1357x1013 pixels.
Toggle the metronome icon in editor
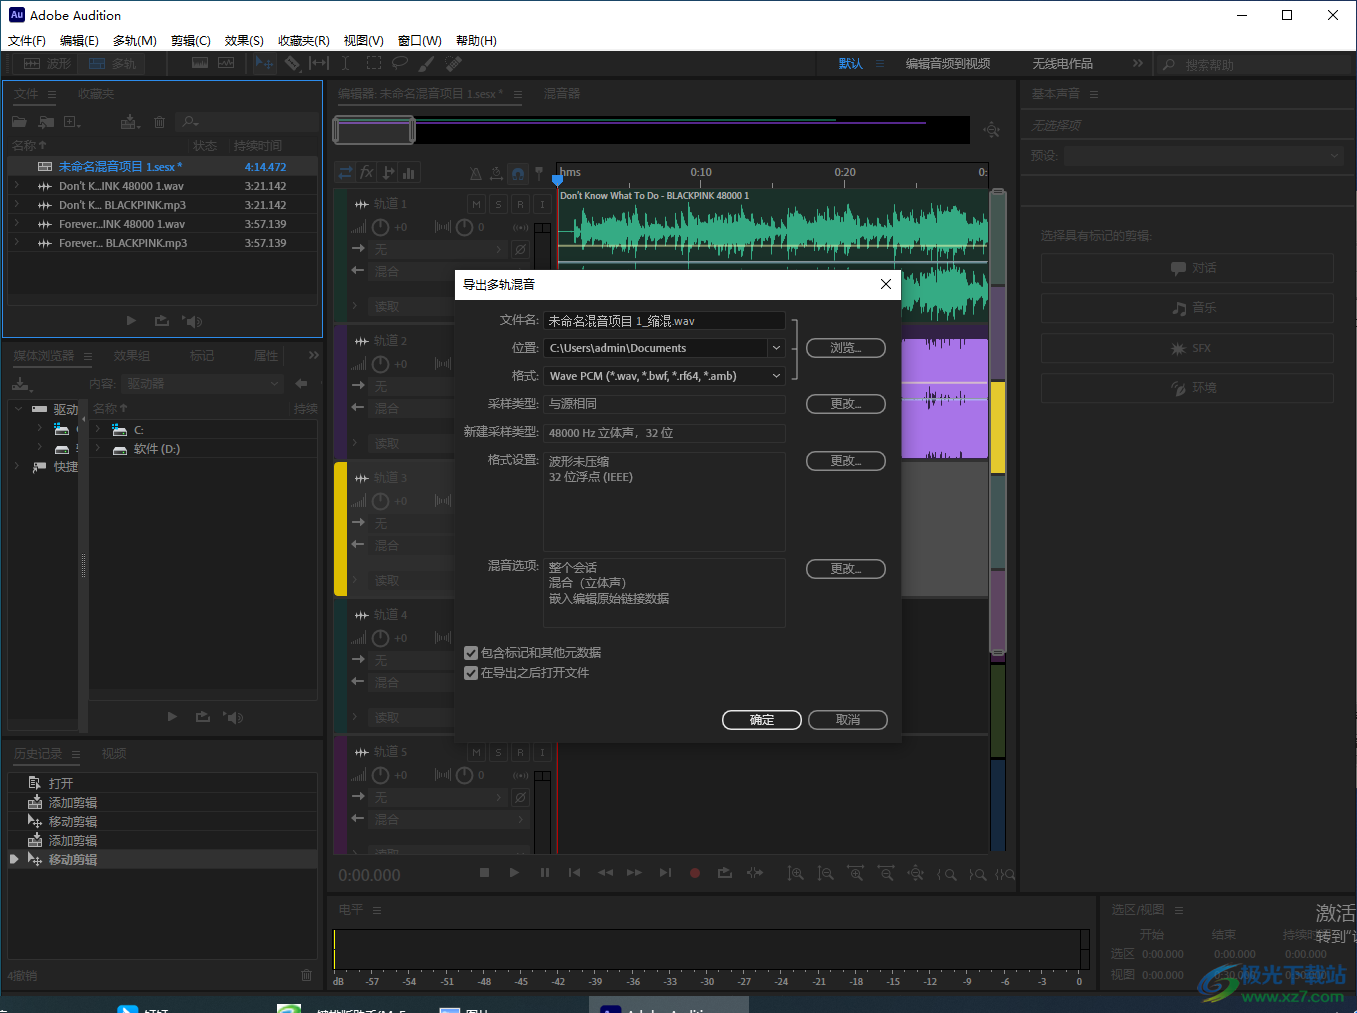click(x=475, y=173)
